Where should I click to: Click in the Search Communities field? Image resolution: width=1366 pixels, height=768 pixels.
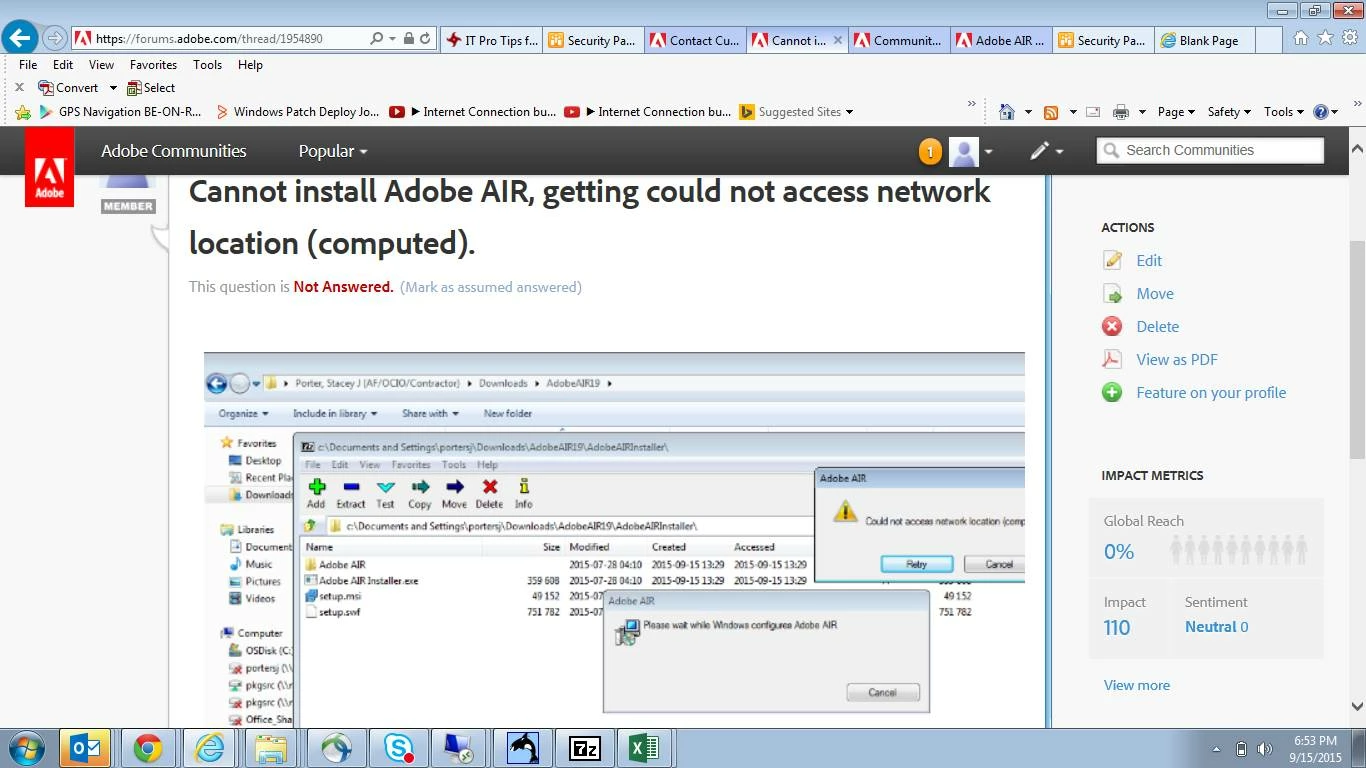pos(1210,150)
